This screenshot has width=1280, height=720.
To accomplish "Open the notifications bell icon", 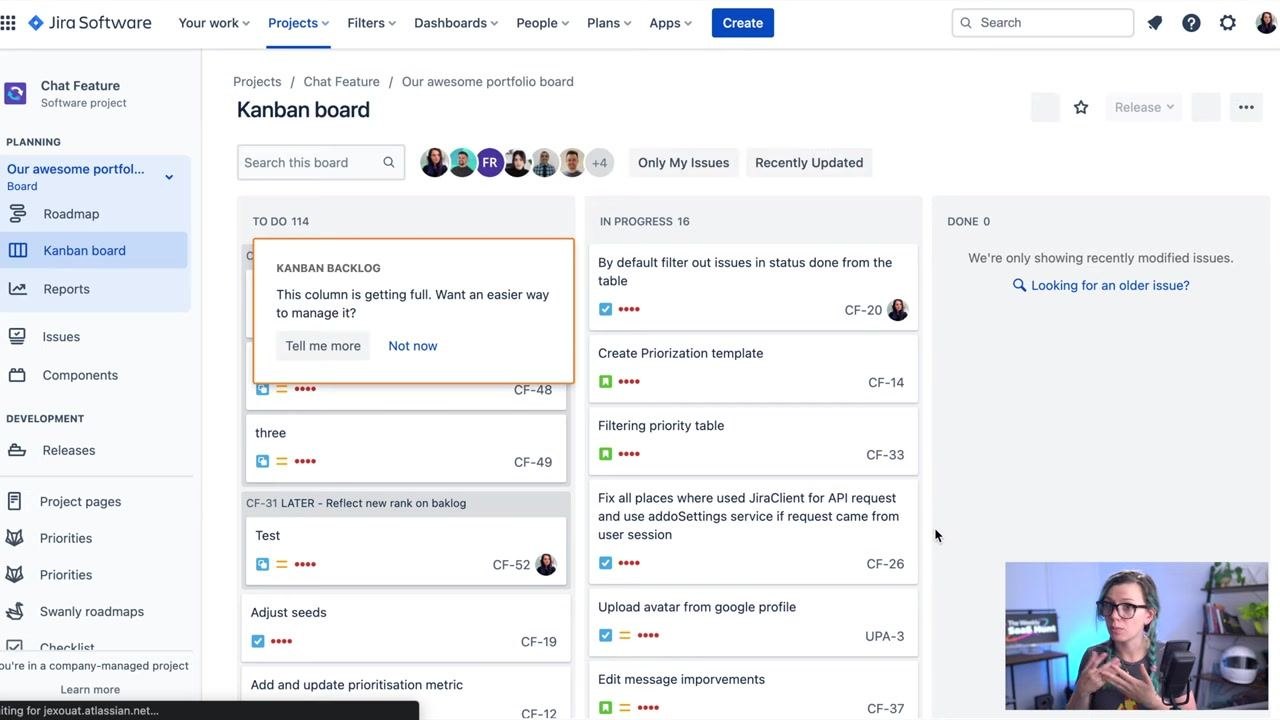I will [1155, 22].
